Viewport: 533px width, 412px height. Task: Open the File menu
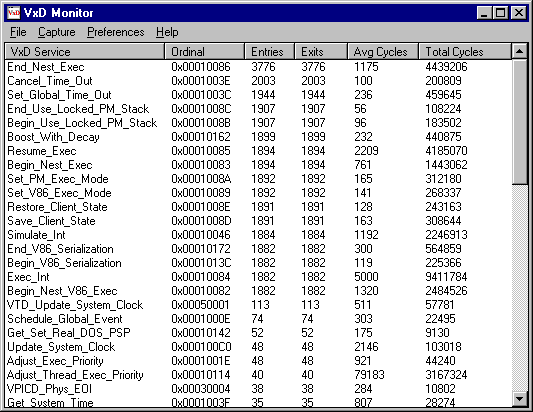pyautogui.click(x=18, y=32)
